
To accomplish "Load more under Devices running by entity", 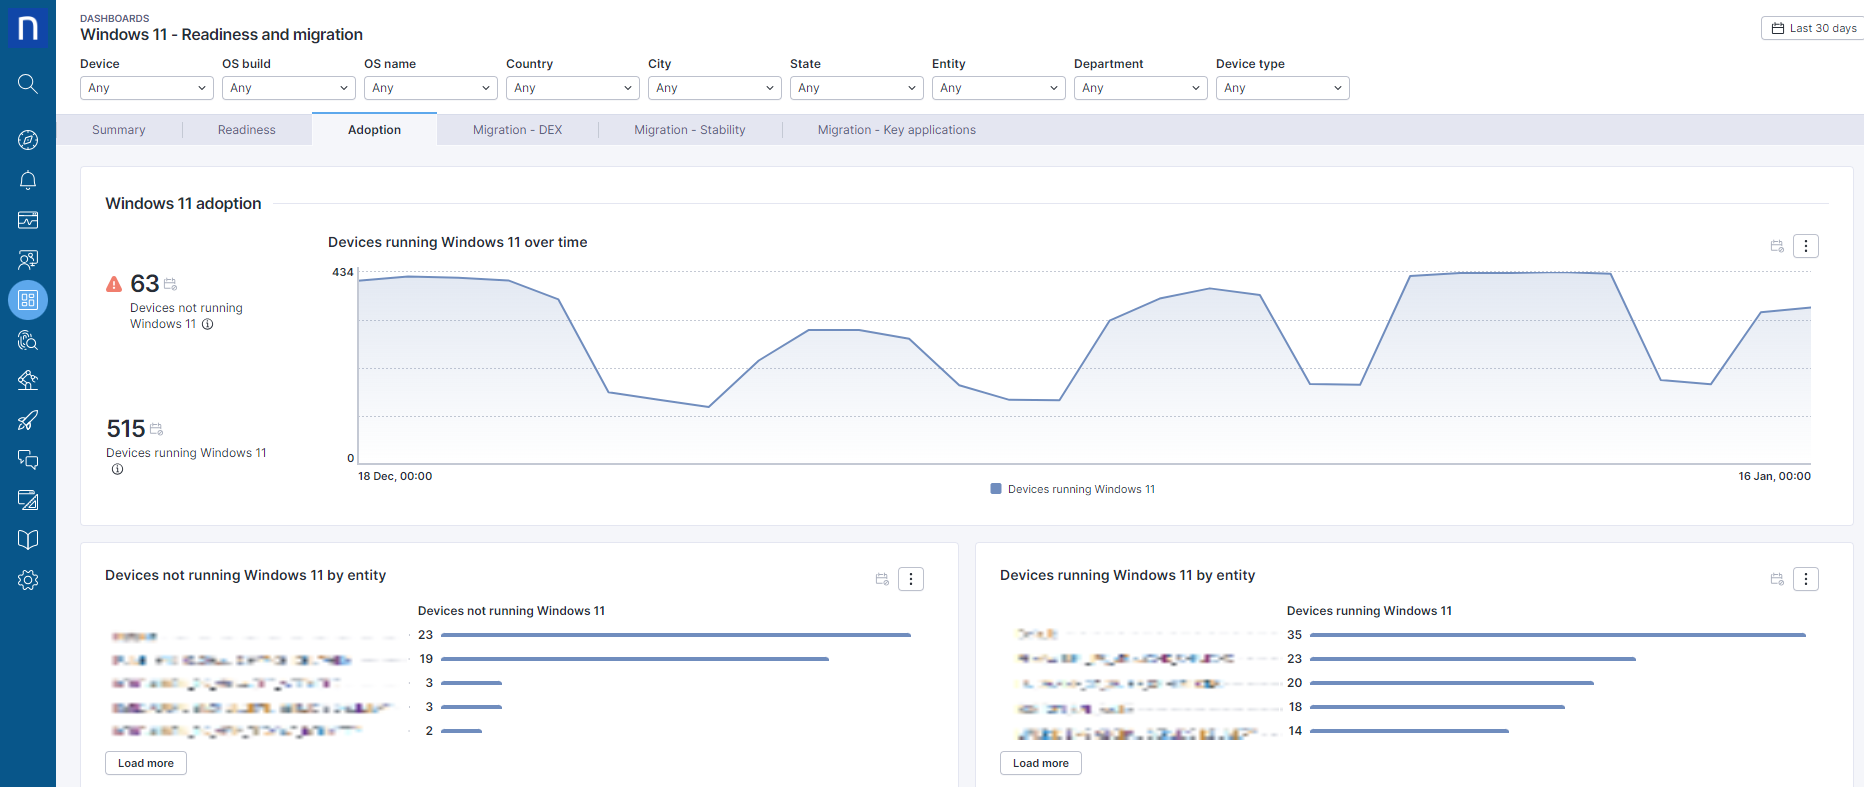I will pos(1041,763).
